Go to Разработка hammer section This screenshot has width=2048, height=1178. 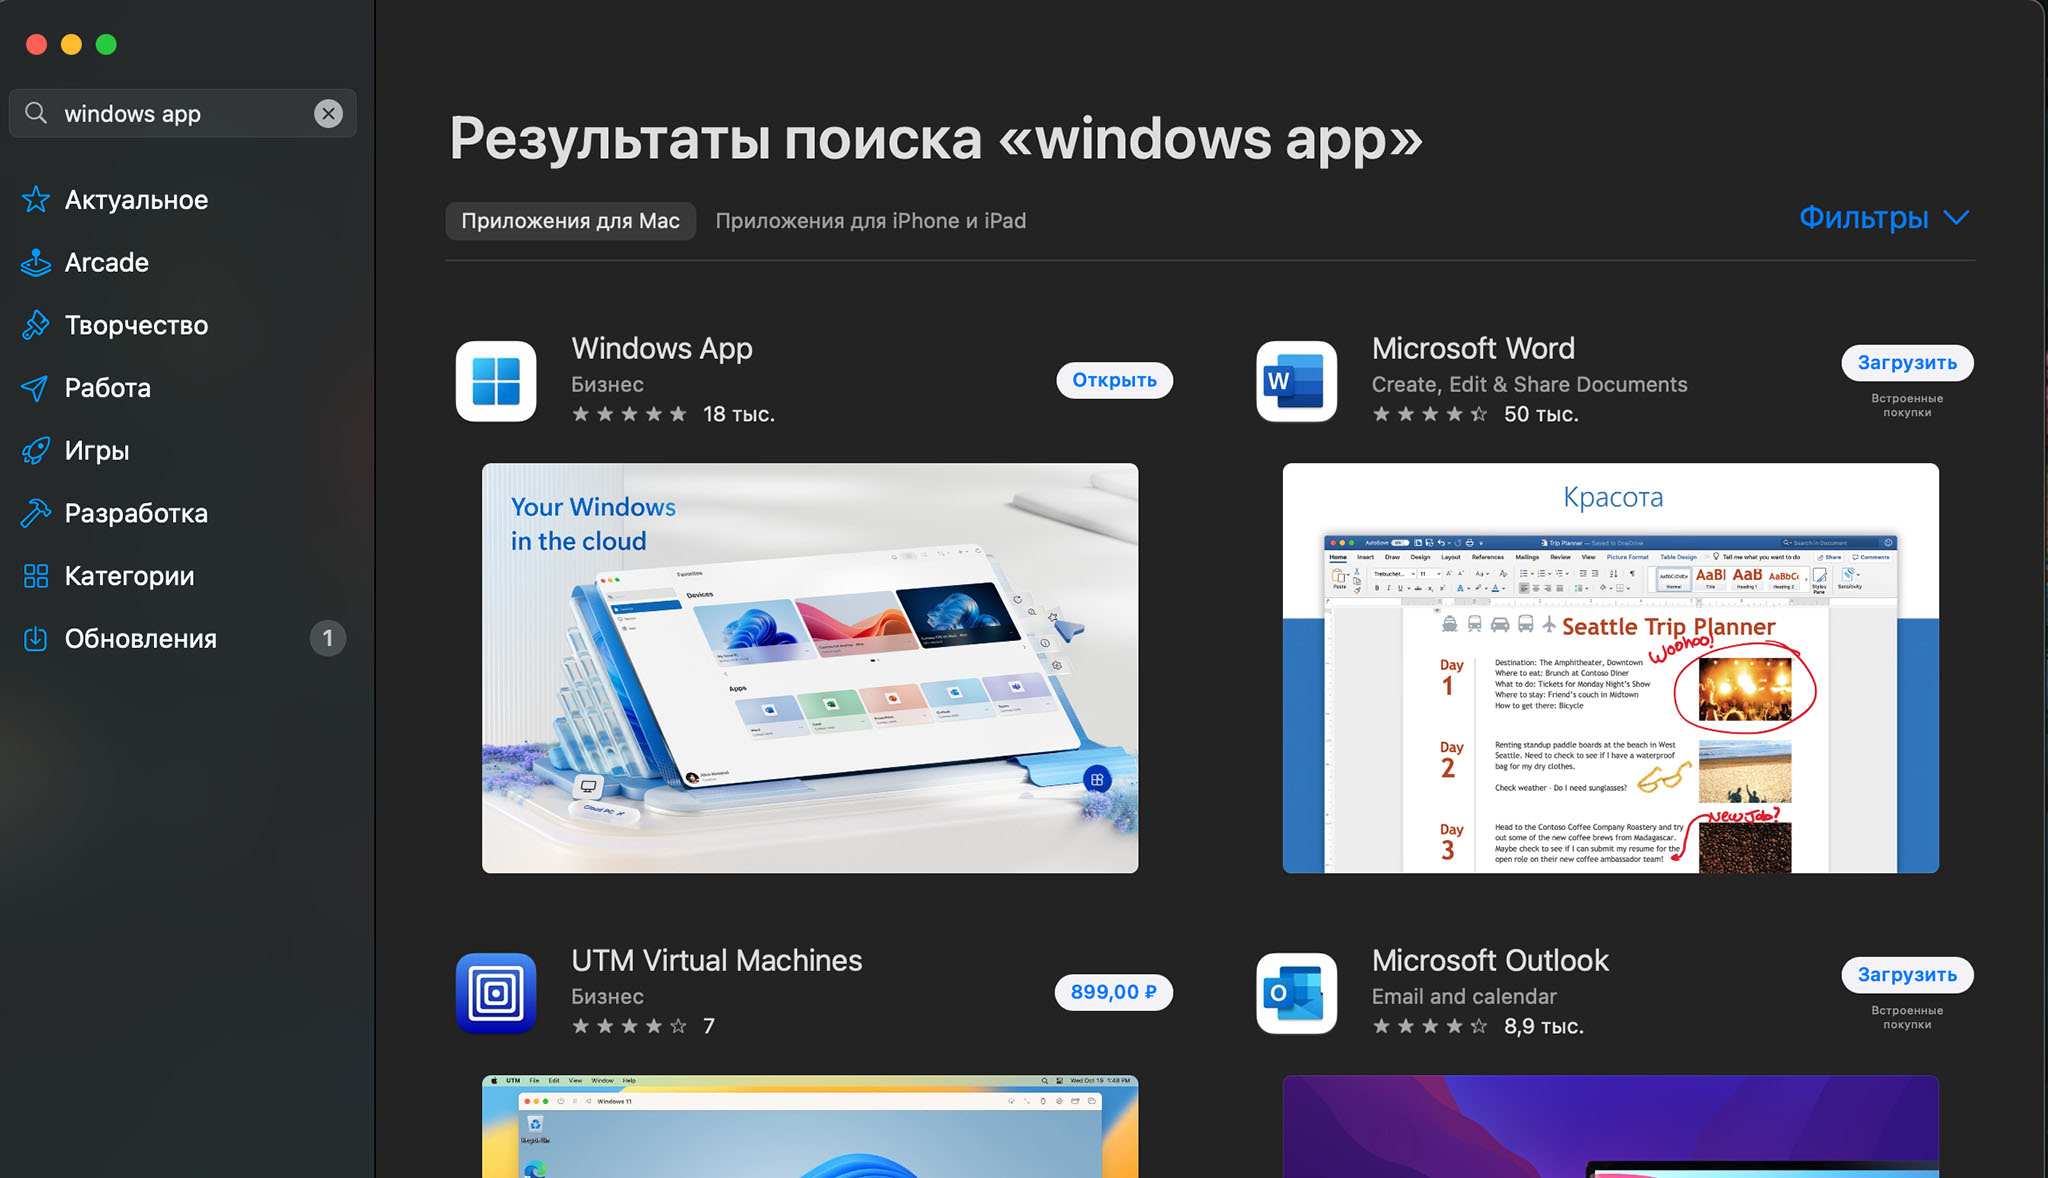[136, 513]
